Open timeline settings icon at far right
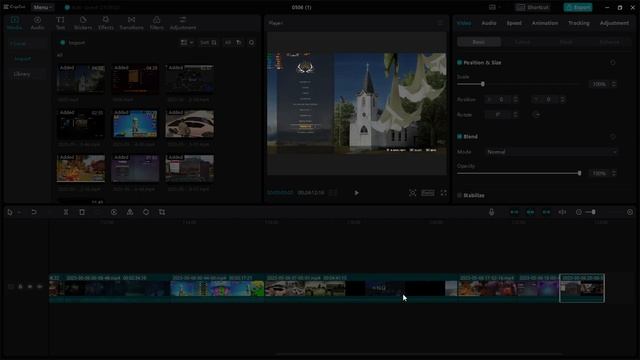 [x=630, y=212]
